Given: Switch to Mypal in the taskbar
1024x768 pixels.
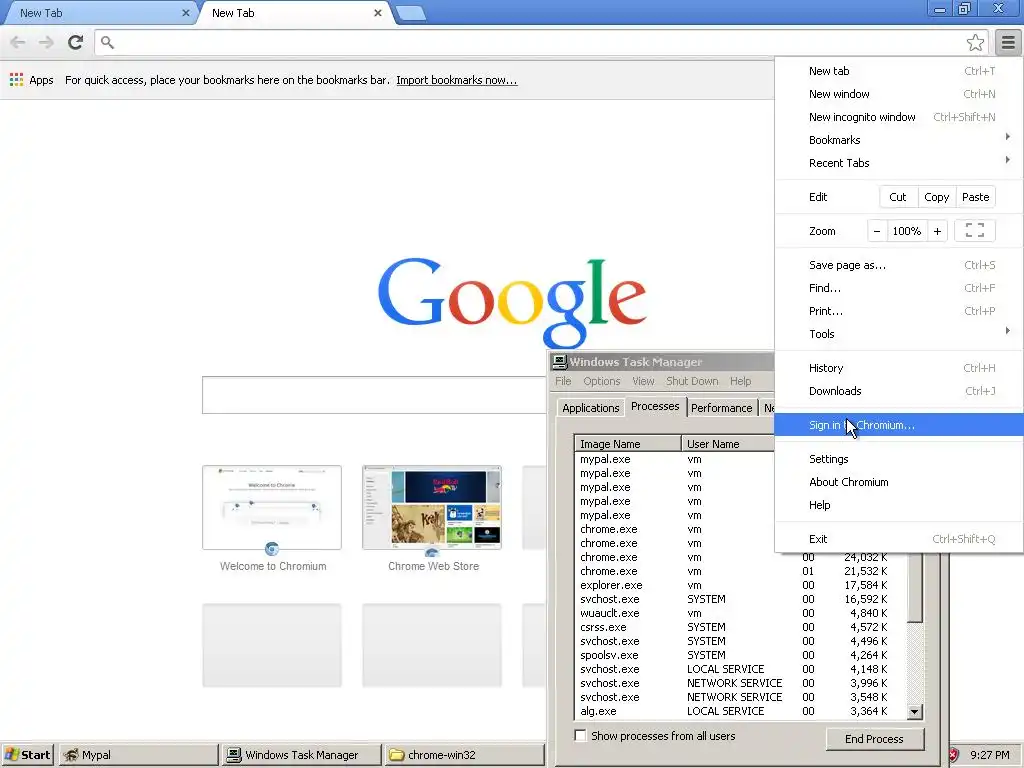Looking at the screenshot, I should point(138,755).
